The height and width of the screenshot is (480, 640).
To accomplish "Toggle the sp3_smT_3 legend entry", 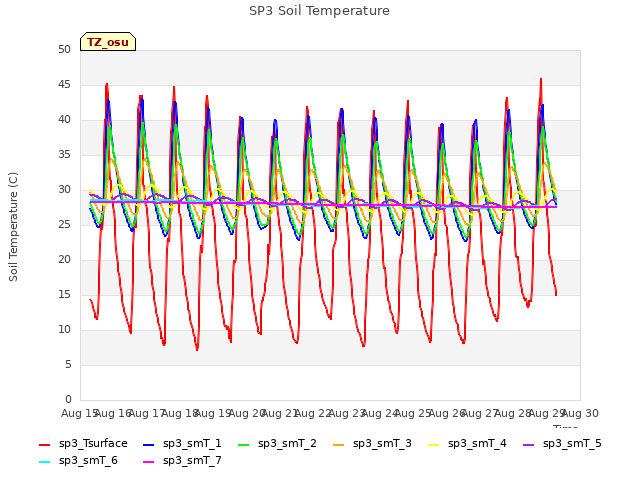I will click(x=372, y=444).
